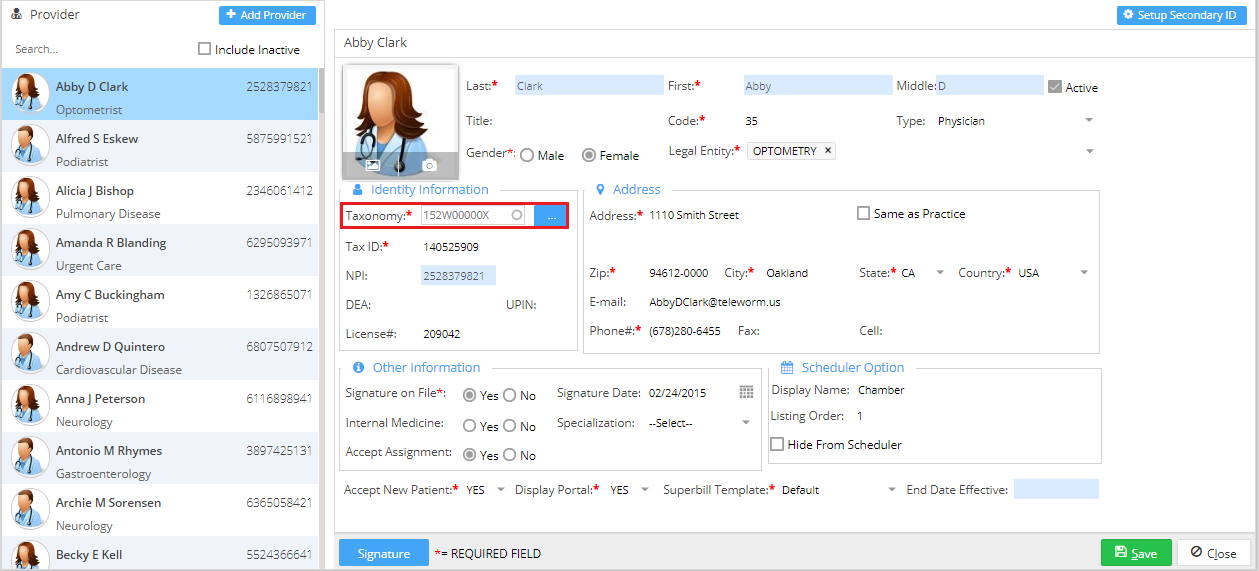Open the Signature Date calendar picker
The width and height of the screenshot is (1259, 571).
tap(746, 393)
